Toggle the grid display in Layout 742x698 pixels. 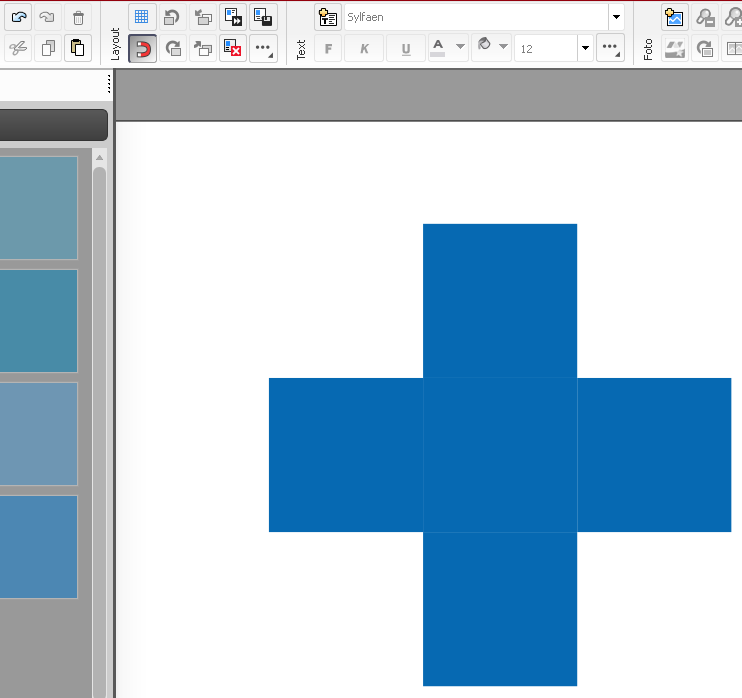pos(142,17)
